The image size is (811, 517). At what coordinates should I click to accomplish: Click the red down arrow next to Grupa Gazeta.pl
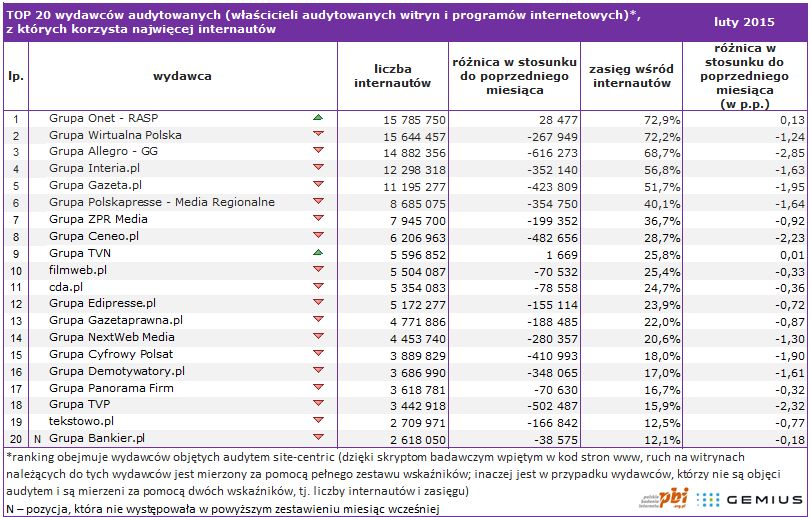point(318,185)
